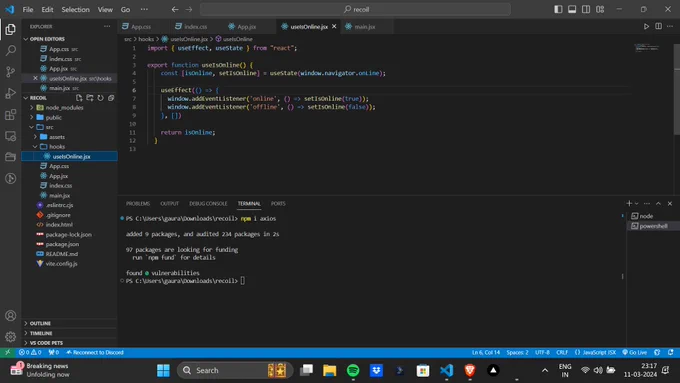This screenshot has width=680, height=383.
Task: Open the Manage gear menu
Action: point(10,336)
